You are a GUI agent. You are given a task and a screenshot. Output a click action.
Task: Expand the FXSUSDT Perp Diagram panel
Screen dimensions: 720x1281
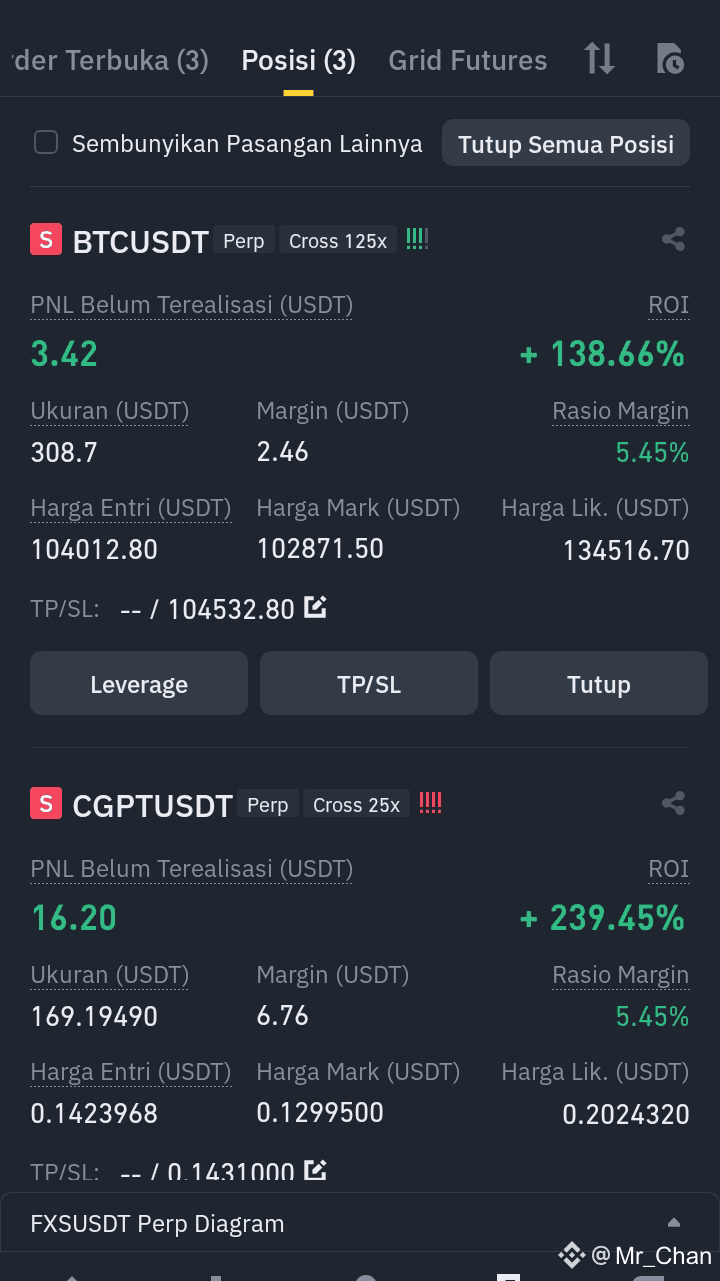pos(674,1222)
